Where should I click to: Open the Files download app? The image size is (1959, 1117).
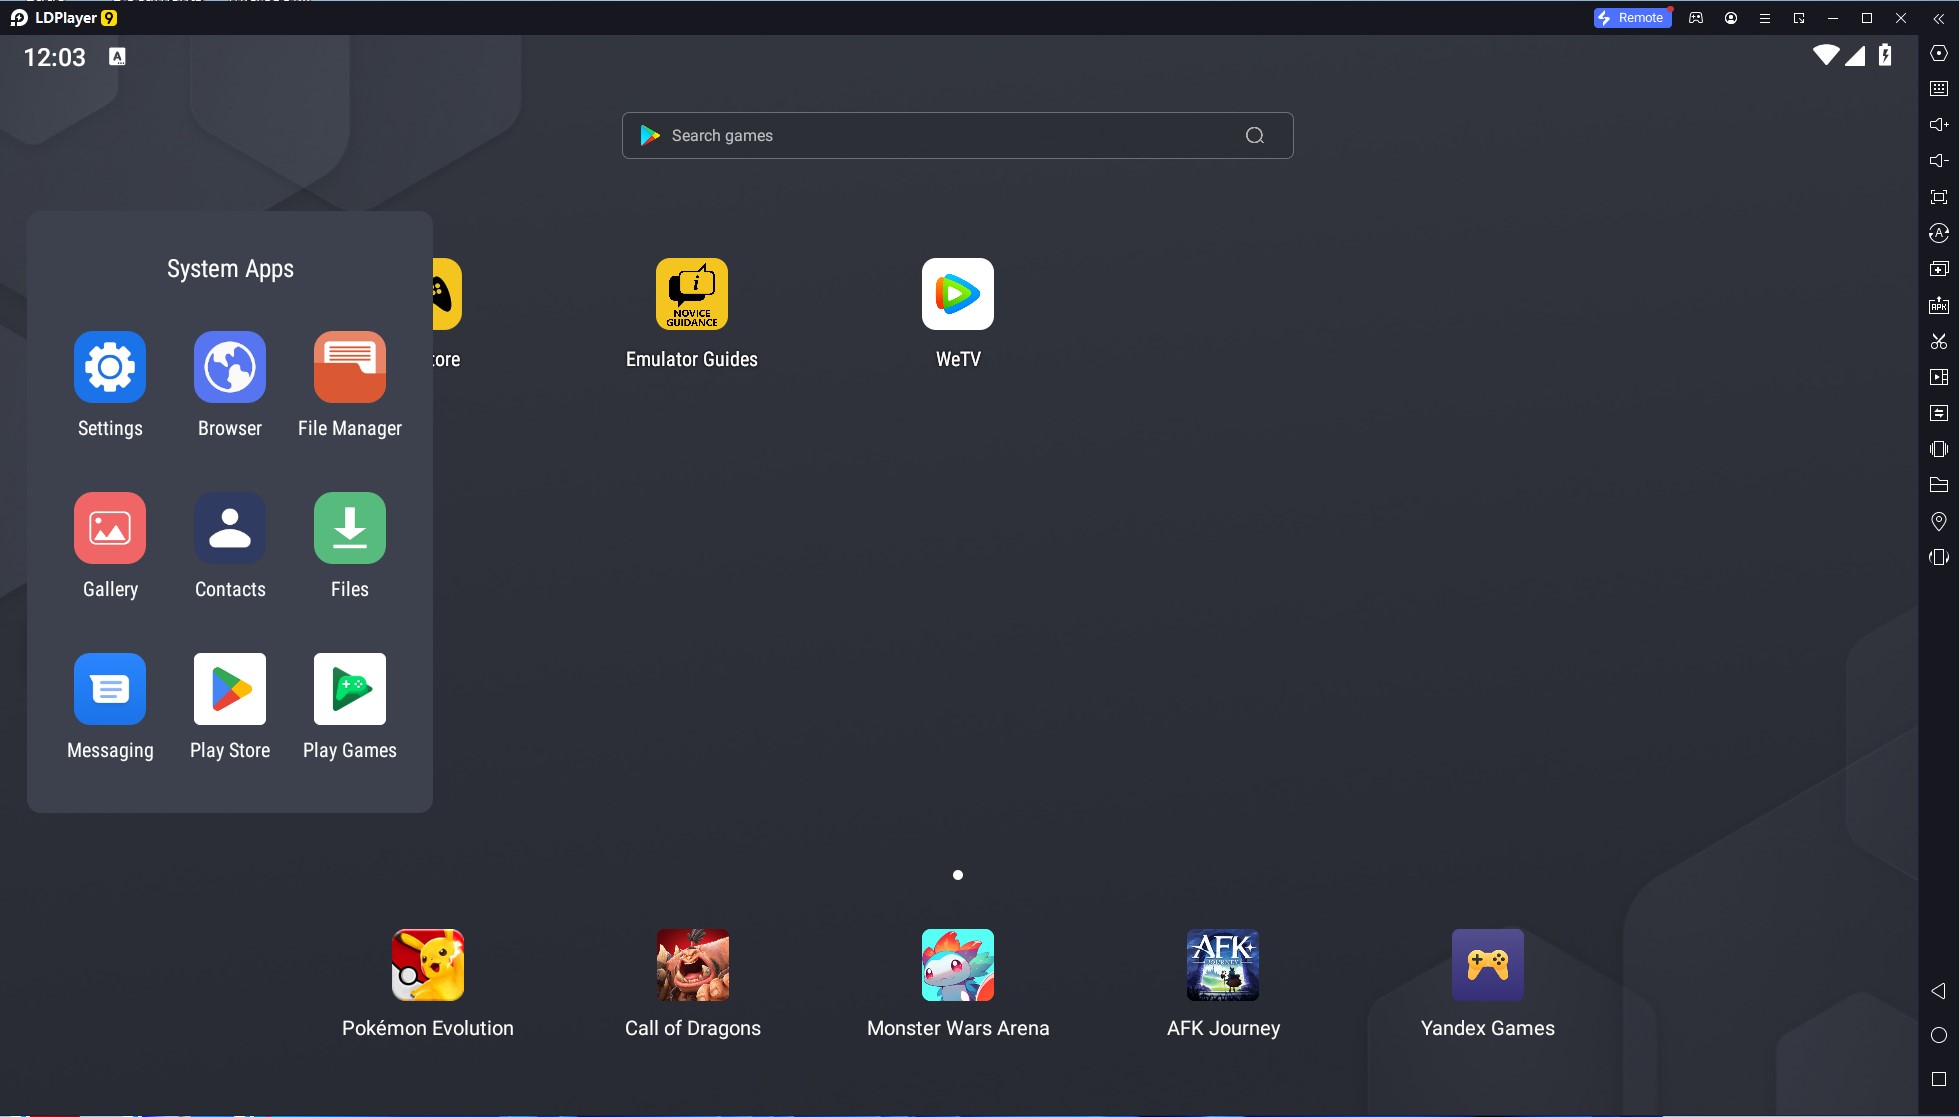(x=350, y=528)
